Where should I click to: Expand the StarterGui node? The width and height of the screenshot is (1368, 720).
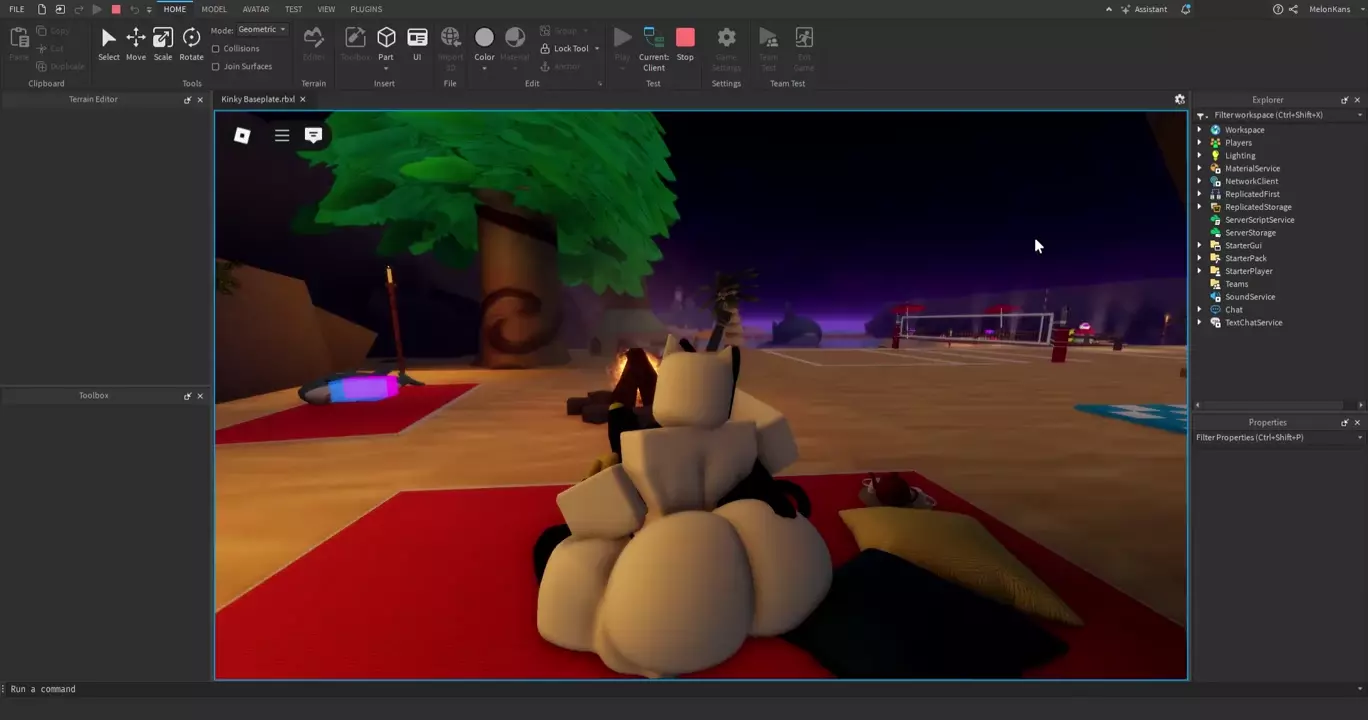click(1200, 246)
